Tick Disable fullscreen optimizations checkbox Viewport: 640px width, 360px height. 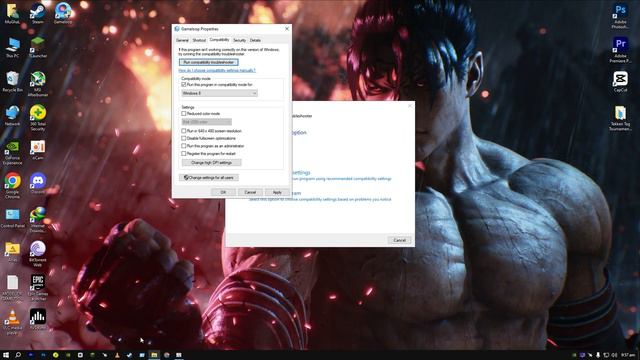tap(184, 138)
